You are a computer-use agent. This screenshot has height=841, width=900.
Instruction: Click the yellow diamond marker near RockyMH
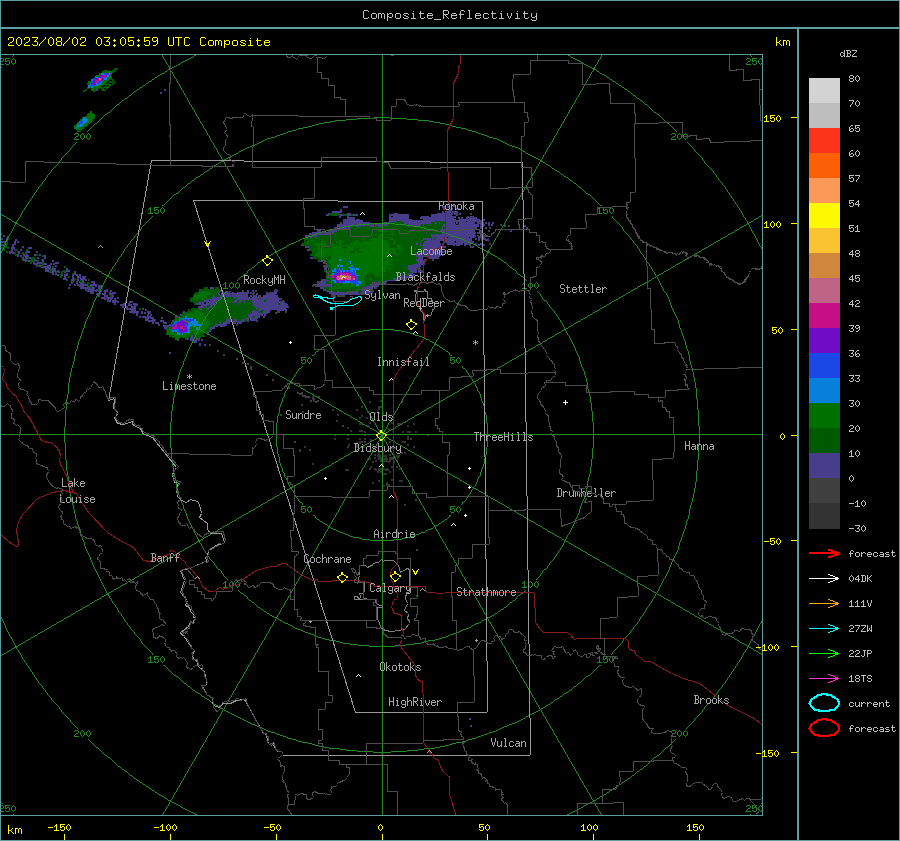point(267,261)
